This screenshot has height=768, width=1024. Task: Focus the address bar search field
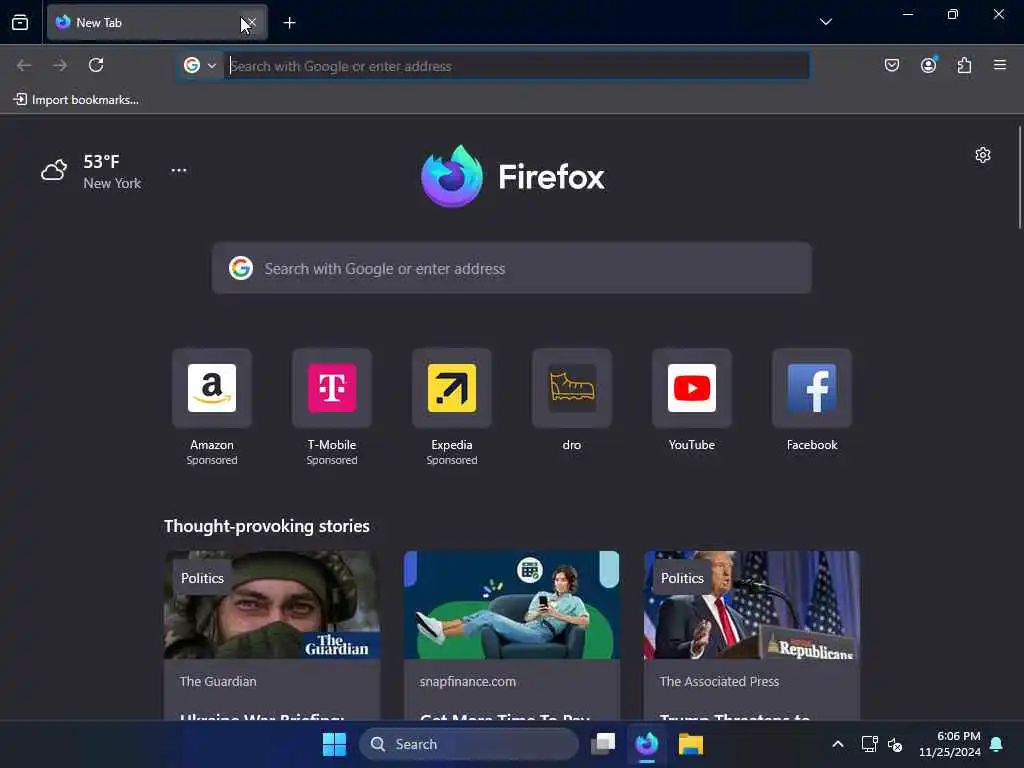(517, 66)
